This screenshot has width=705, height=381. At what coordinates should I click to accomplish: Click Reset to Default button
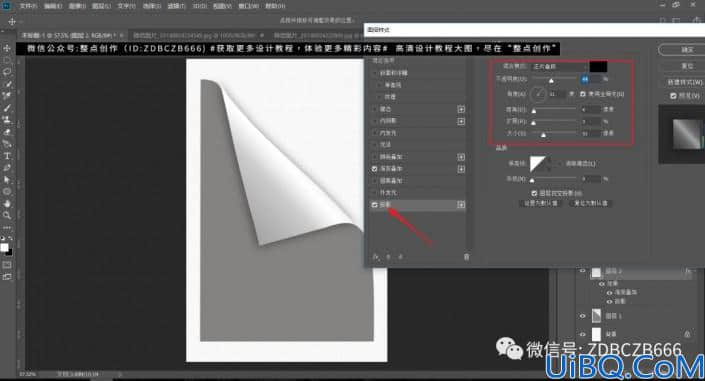[x=591, y=203]
